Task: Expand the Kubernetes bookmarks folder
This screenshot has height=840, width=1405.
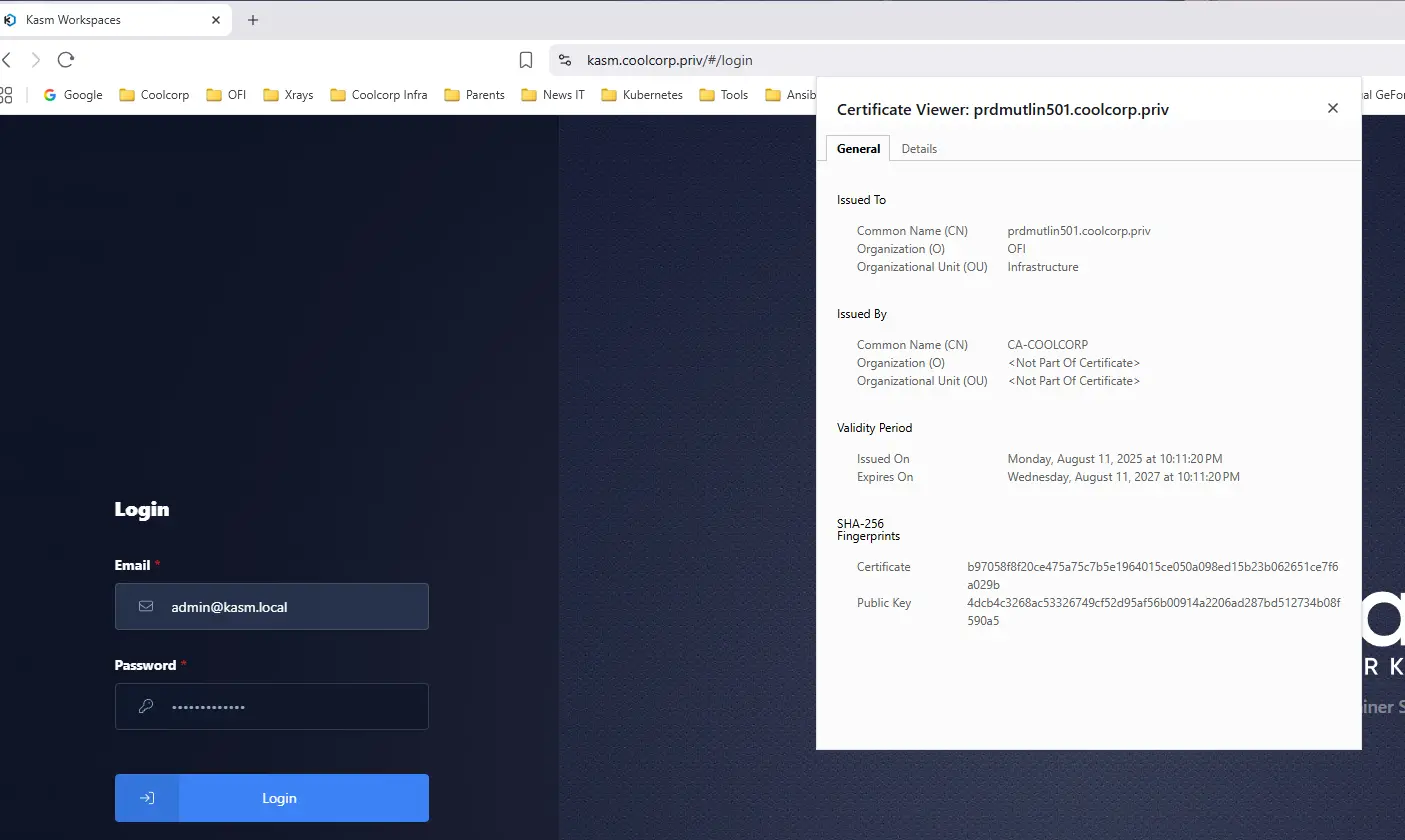Action: coord(641,95)
